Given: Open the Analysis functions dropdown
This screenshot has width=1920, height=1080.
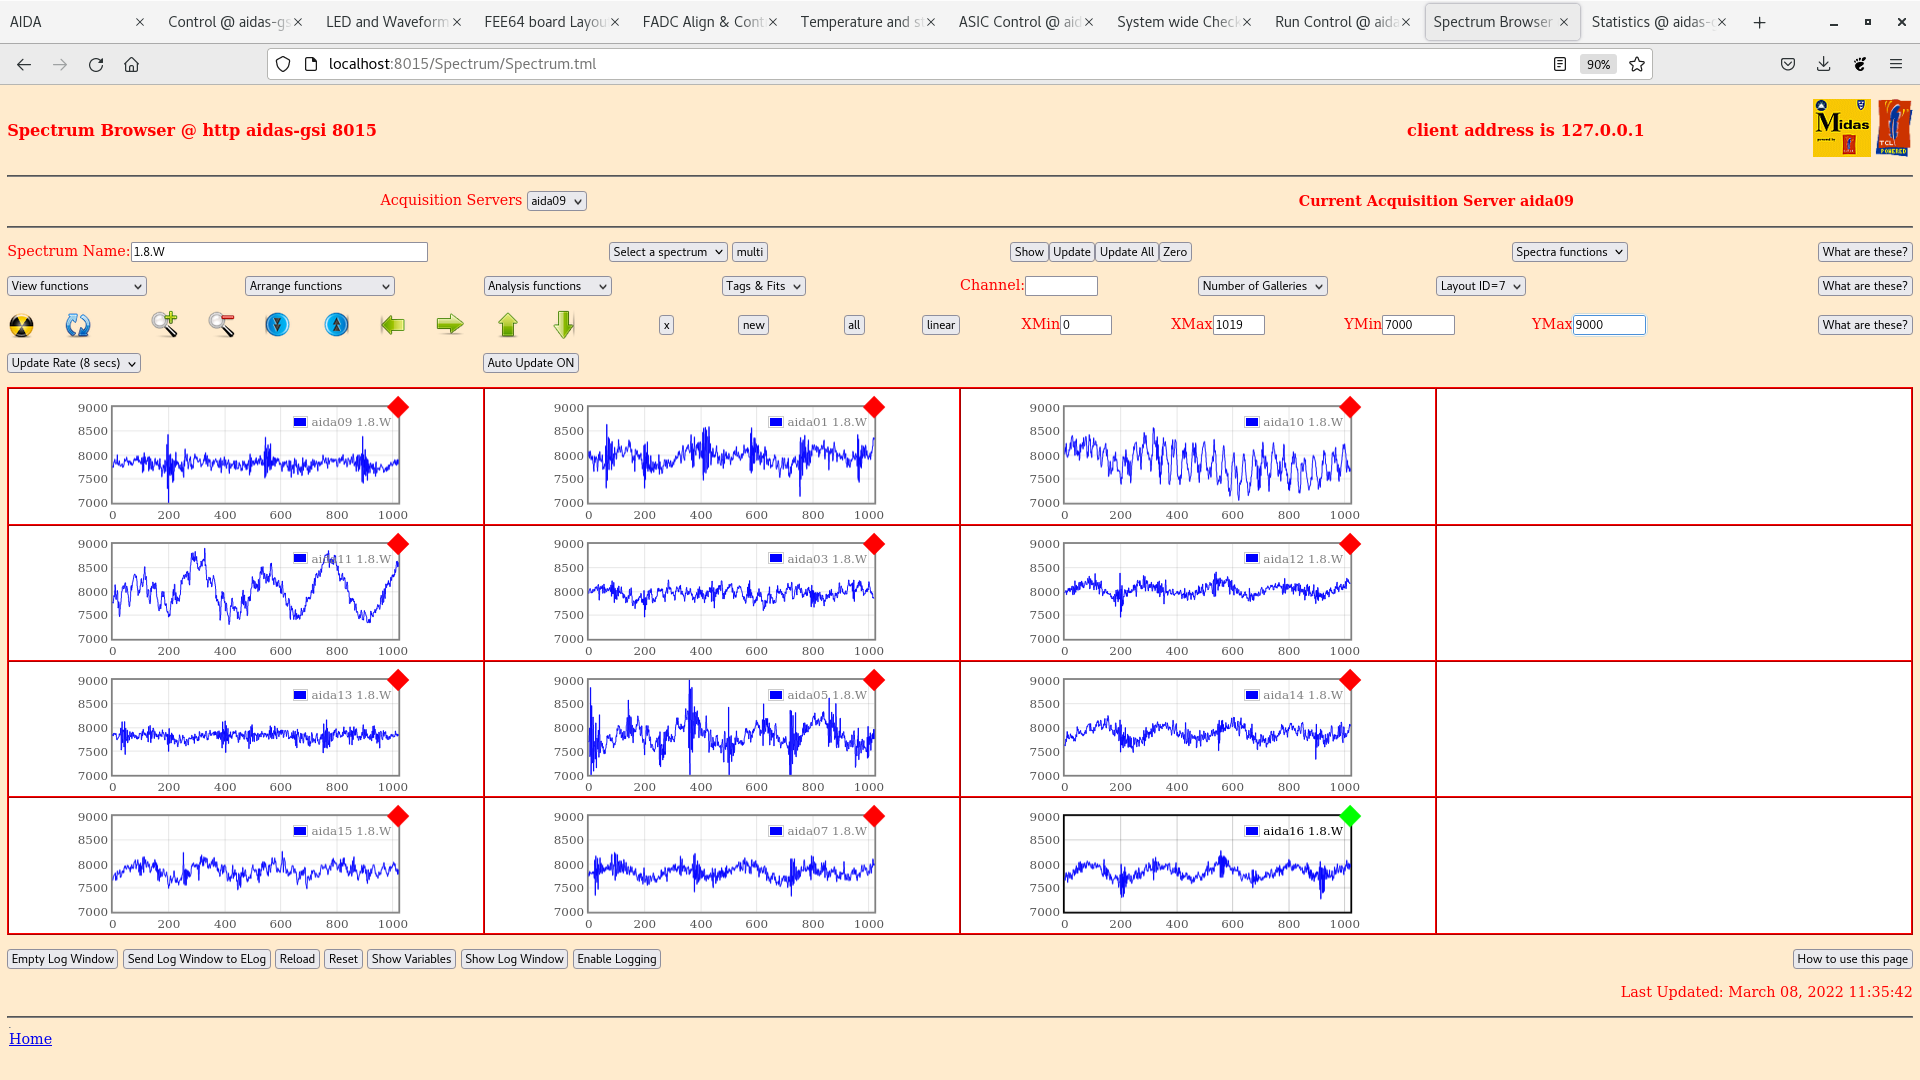Looking at the screenshot, I should point(548,286).
